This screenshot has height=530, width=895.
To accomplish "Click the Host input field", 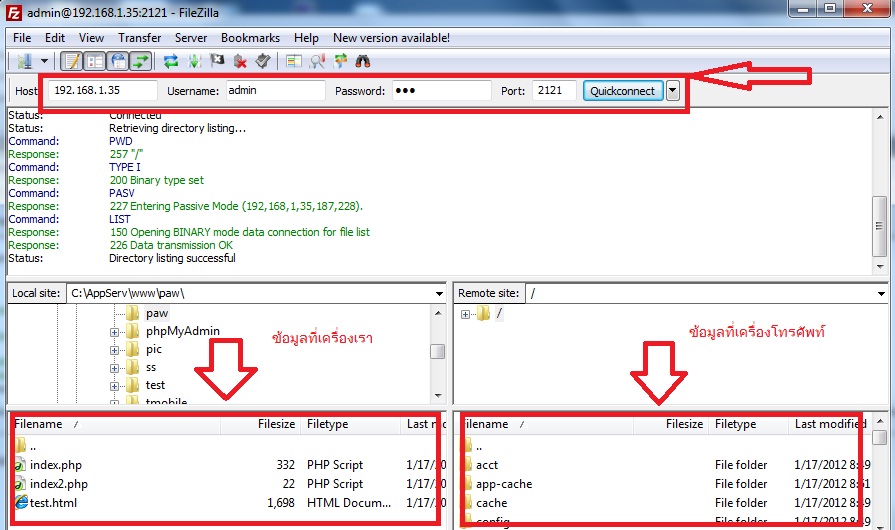I will 103,90.
